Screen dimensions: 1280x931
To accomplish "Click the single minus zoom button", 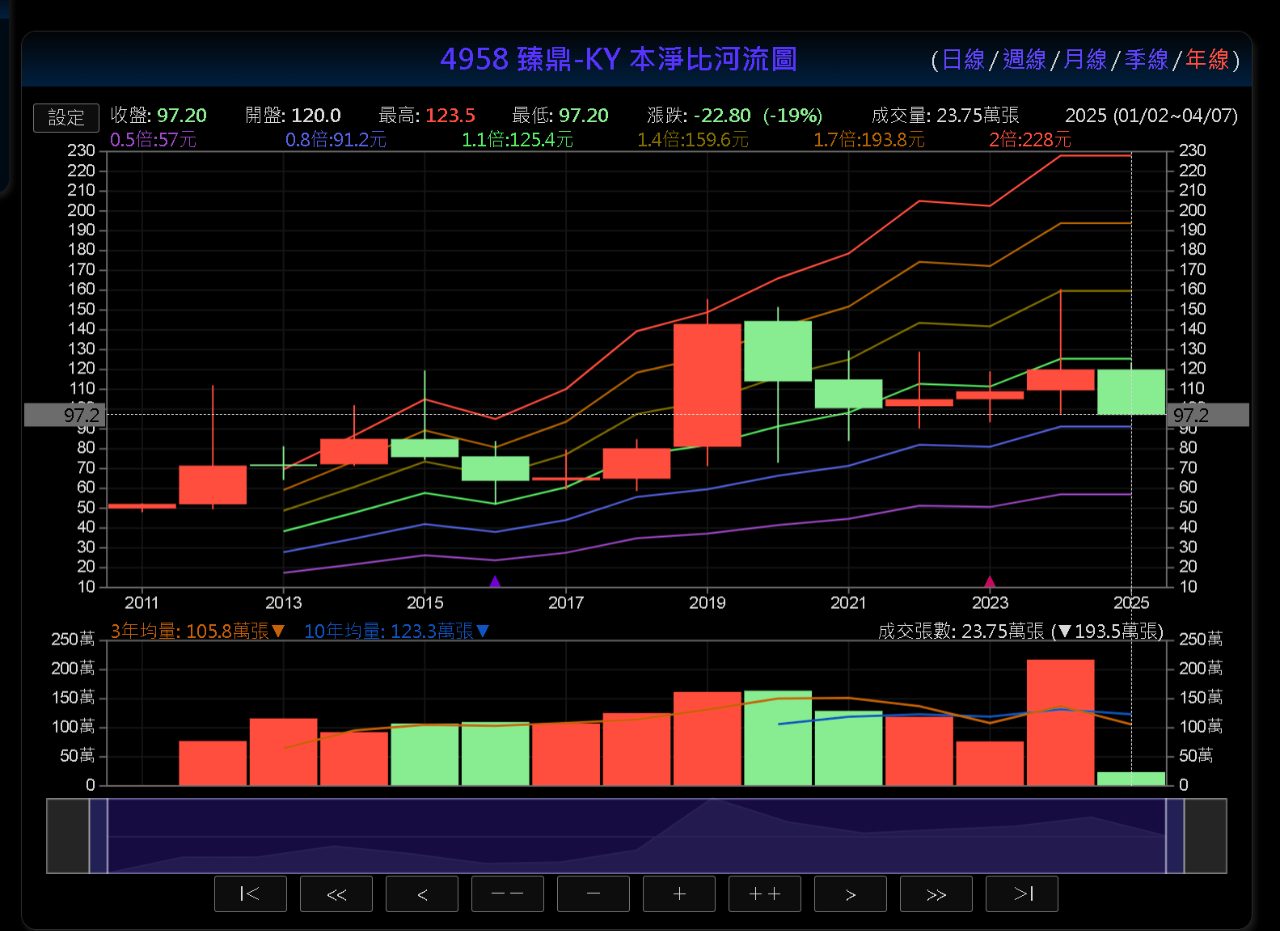I will coord(593,894).
